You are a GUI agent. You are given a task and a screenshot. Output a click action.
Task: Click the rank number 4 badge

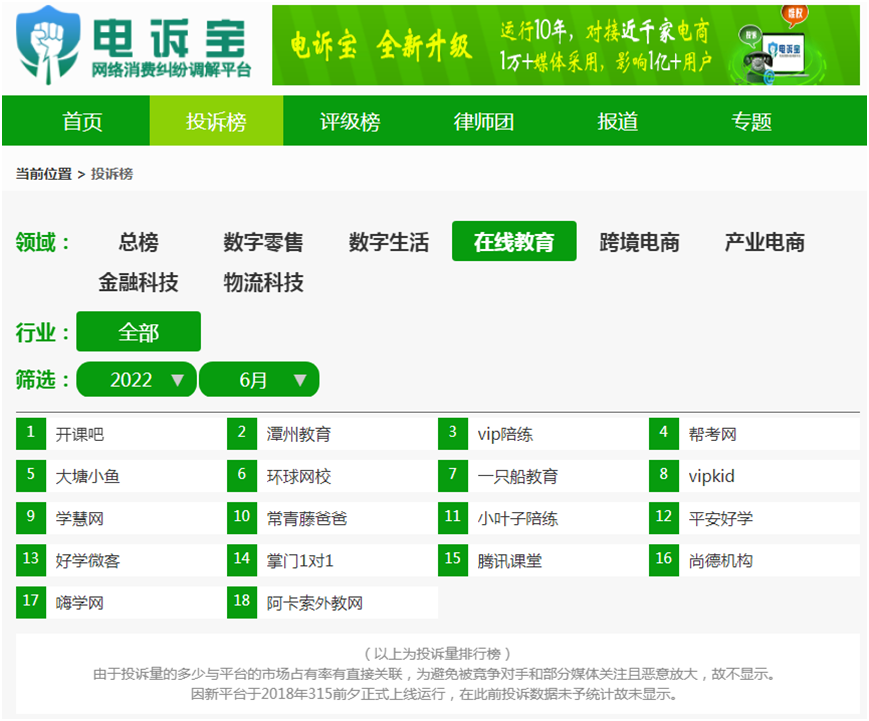664,433
